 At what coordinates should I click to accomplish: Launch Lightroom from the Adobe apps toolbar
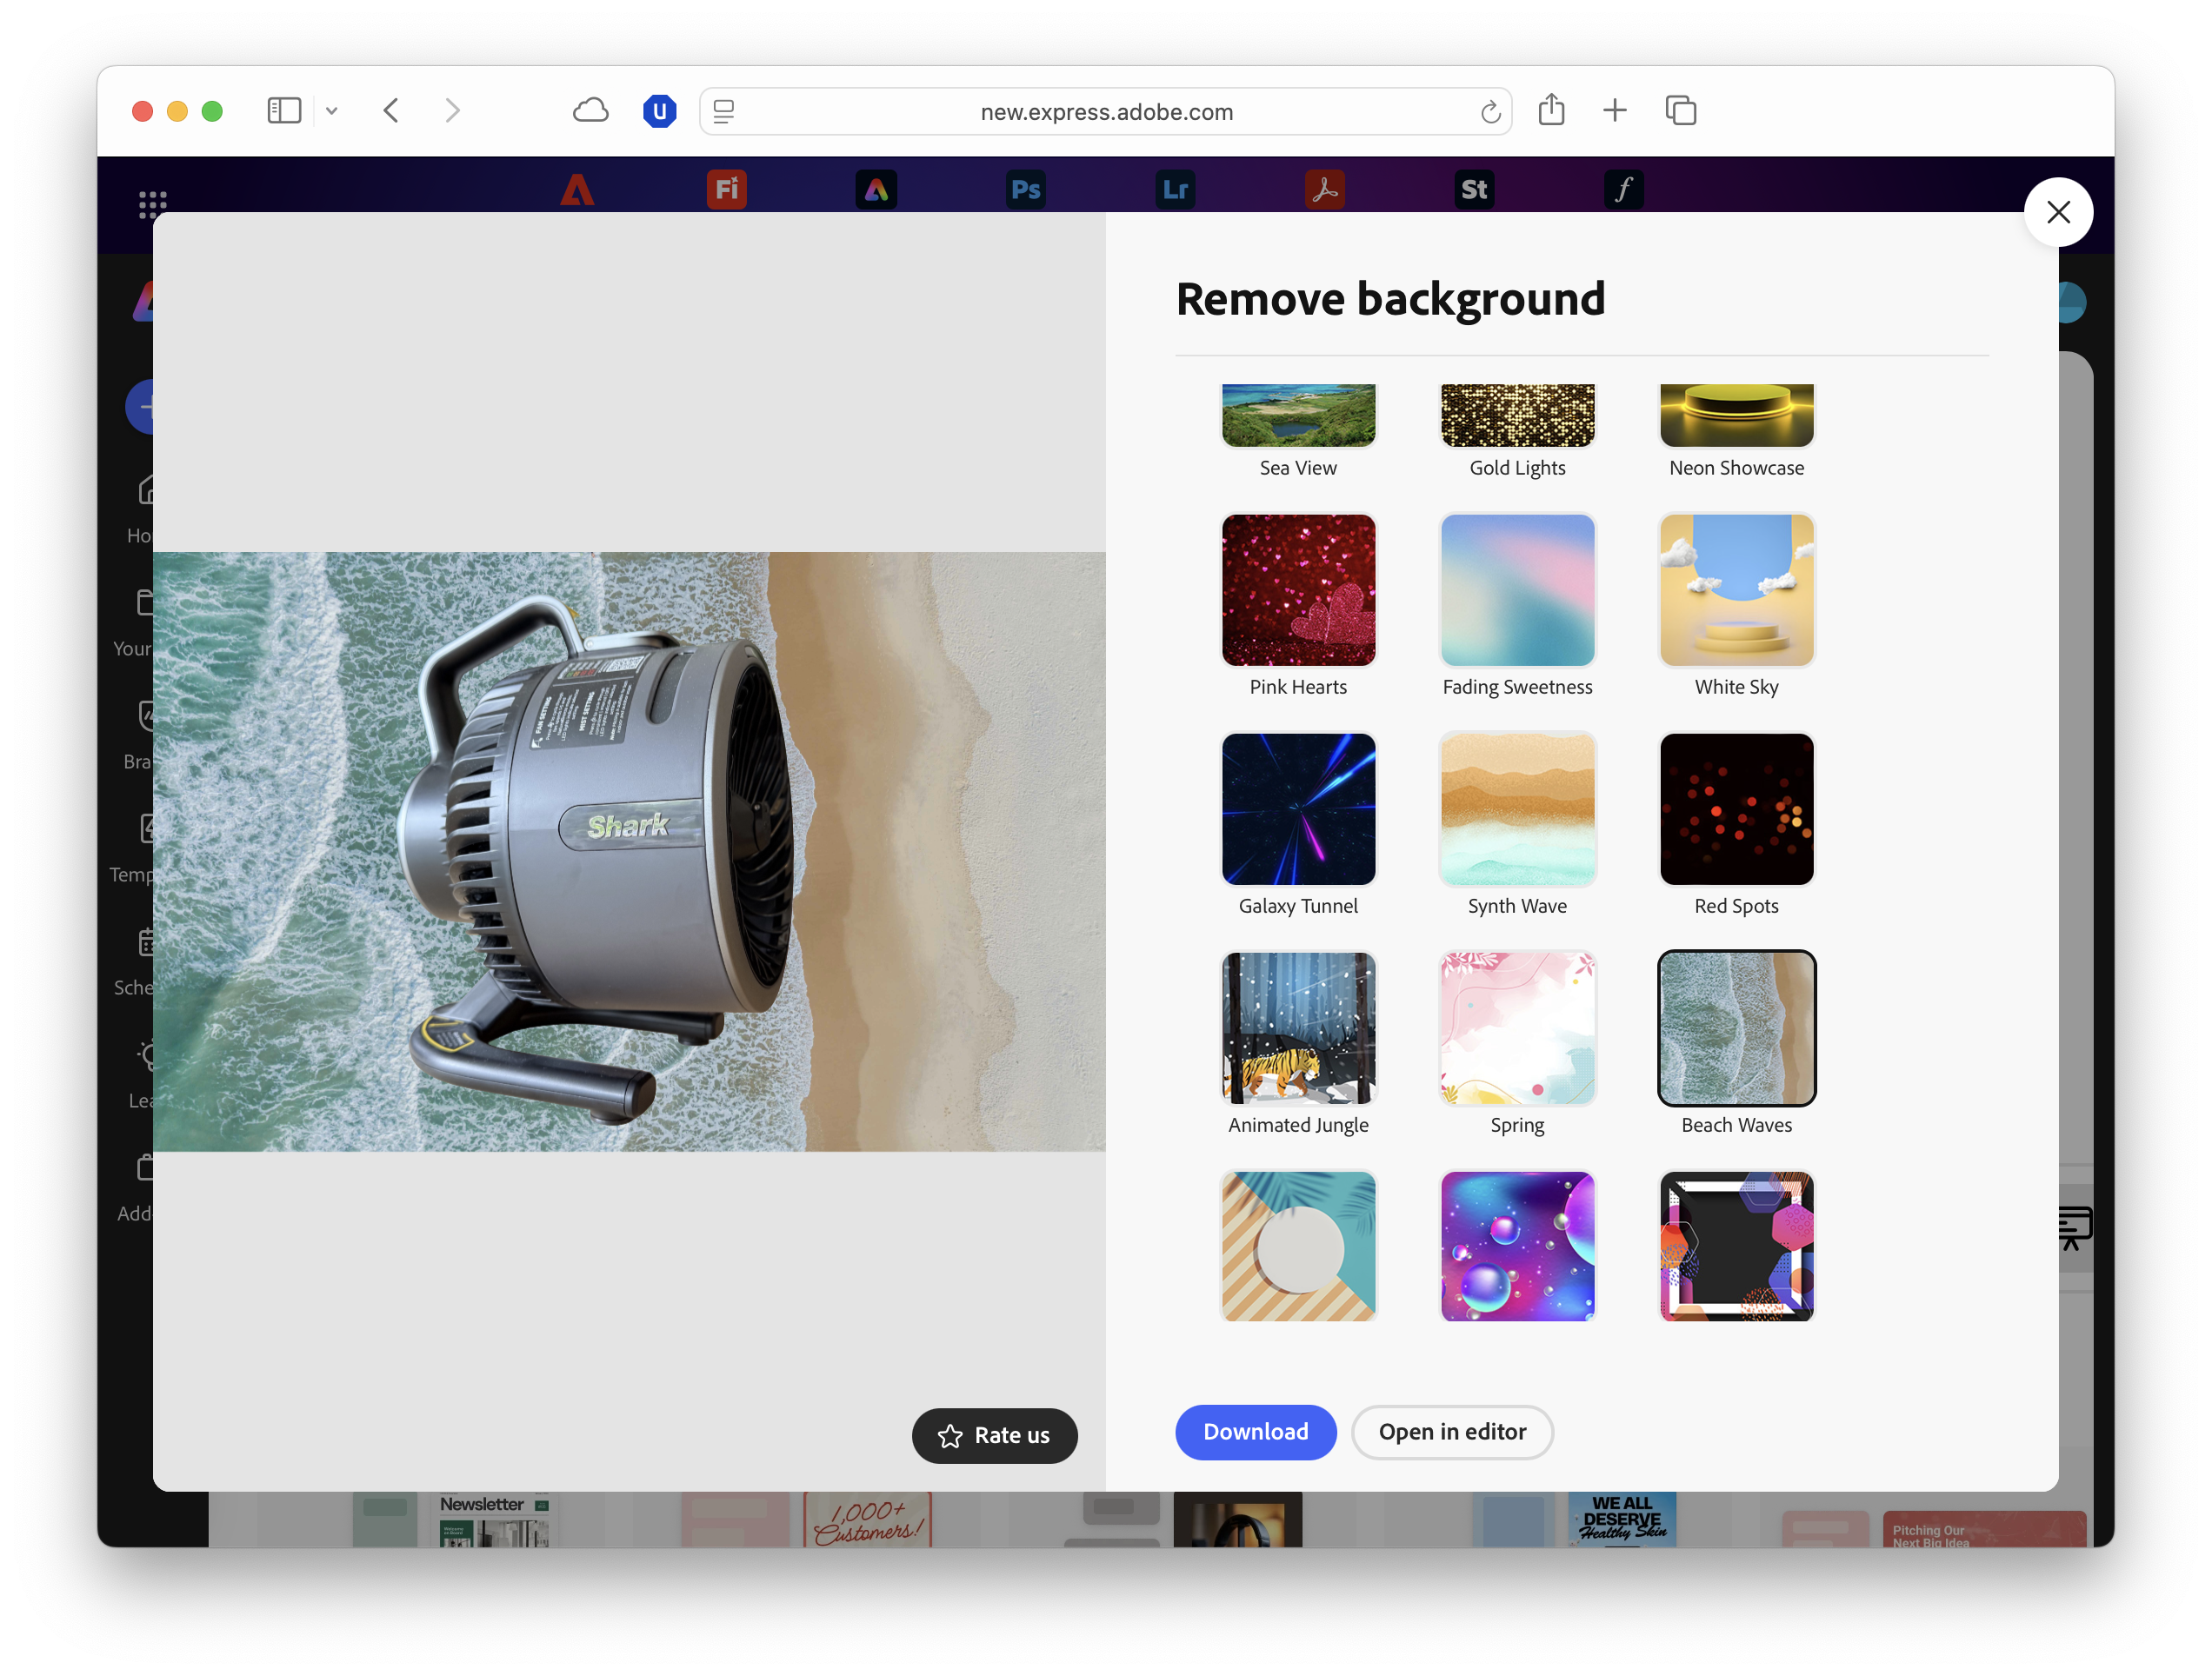(x=1175, y=189)
